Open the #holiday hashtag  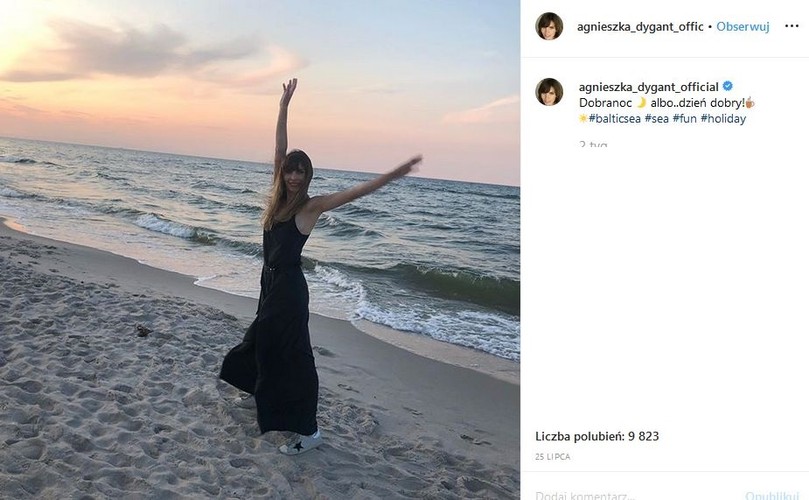point(723,119)
